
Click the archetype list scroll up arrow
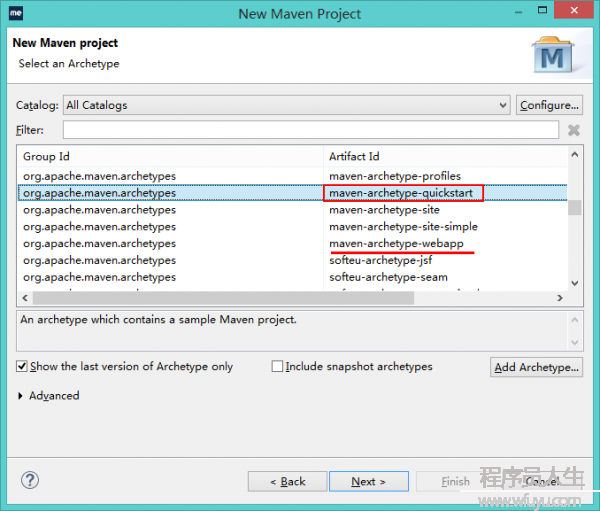pos(574,154)
